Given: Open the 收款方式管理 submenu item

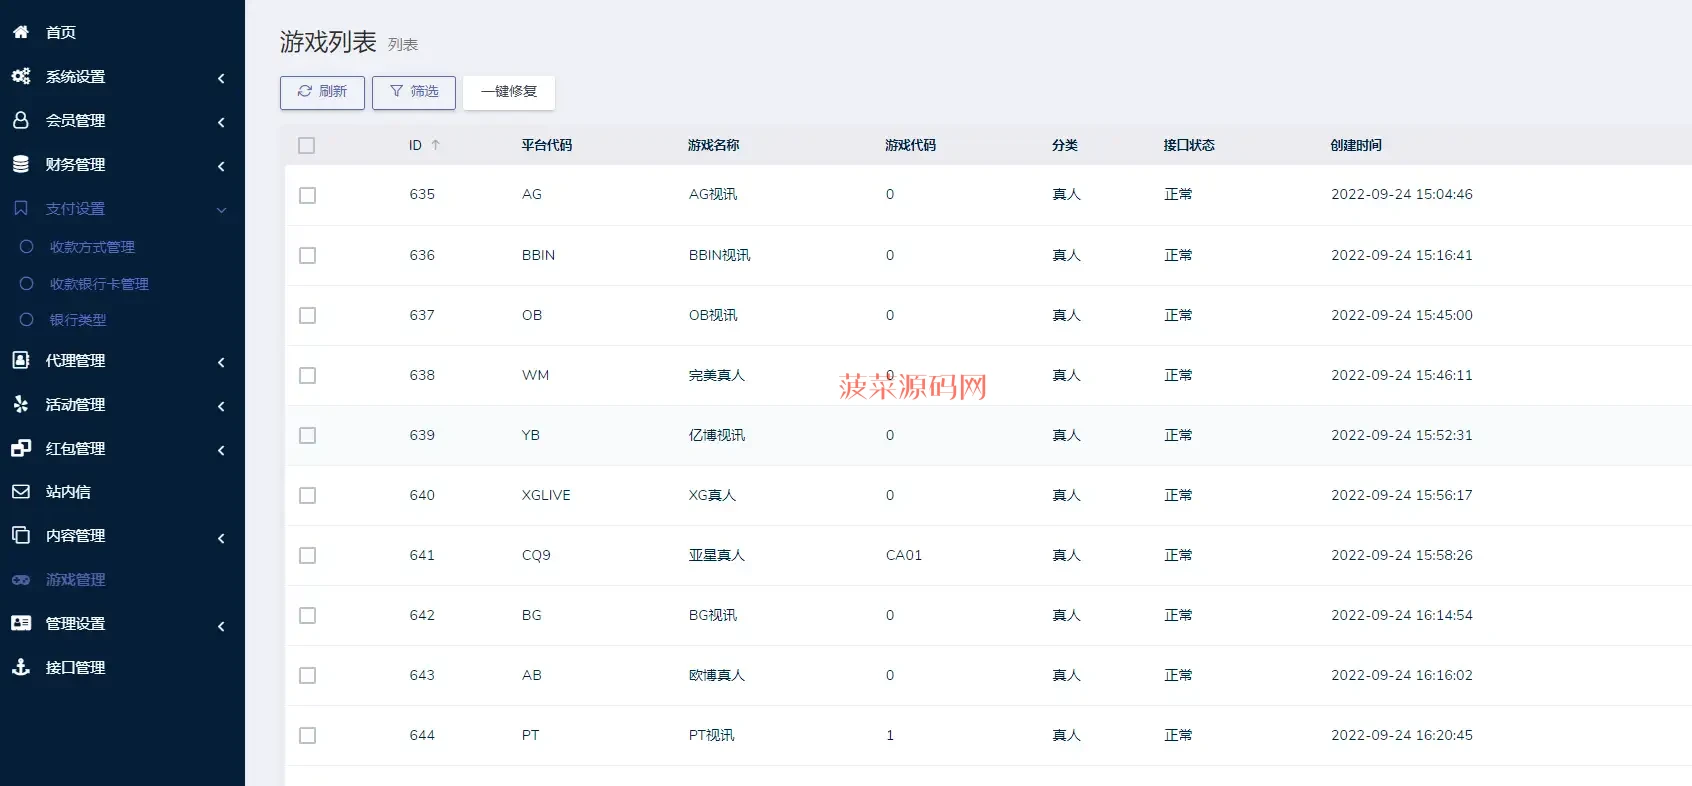Looking at the screenshot, I should coord(92,247).
